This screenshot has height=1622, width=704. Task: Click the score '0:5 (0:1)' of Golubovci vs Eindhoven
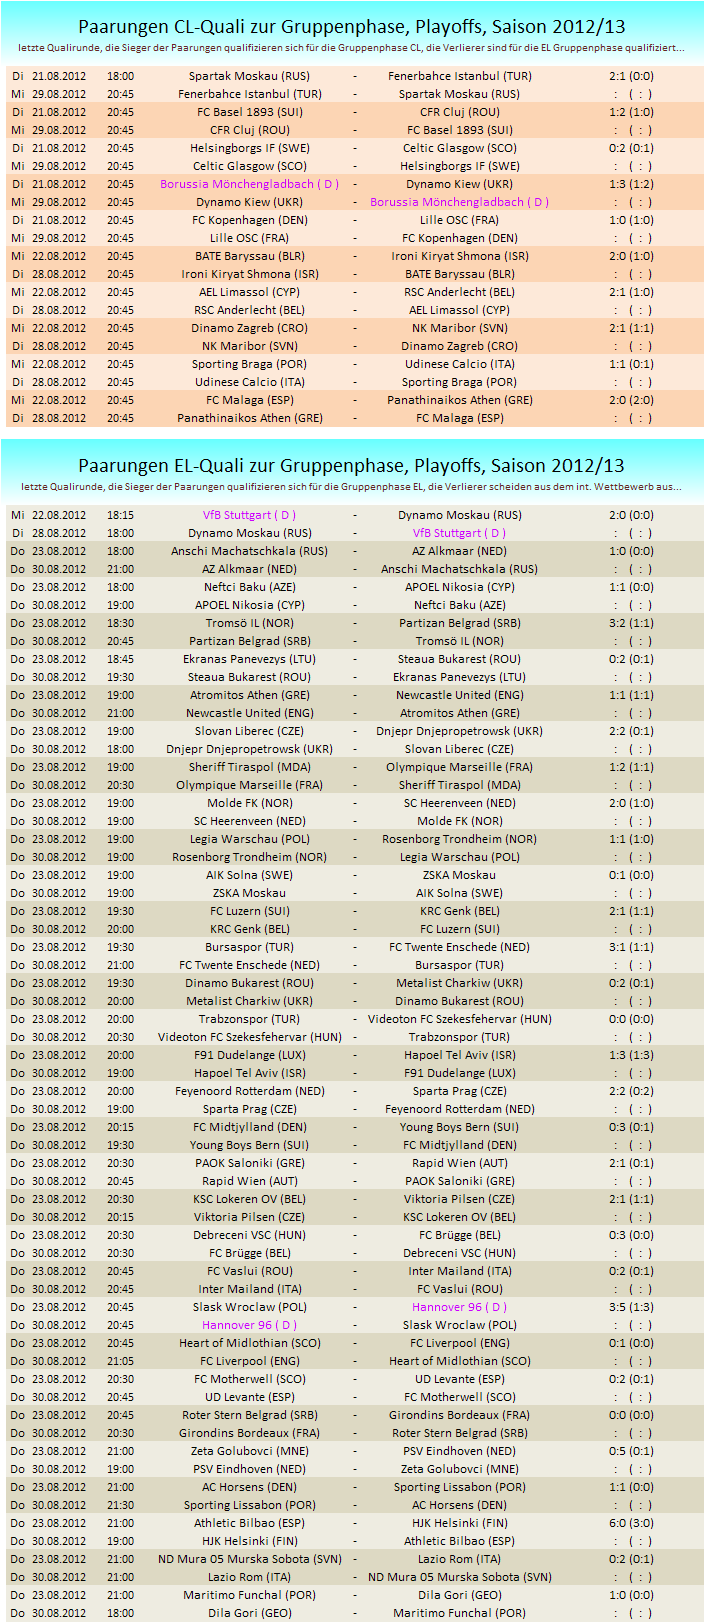tap(632, 1451)
